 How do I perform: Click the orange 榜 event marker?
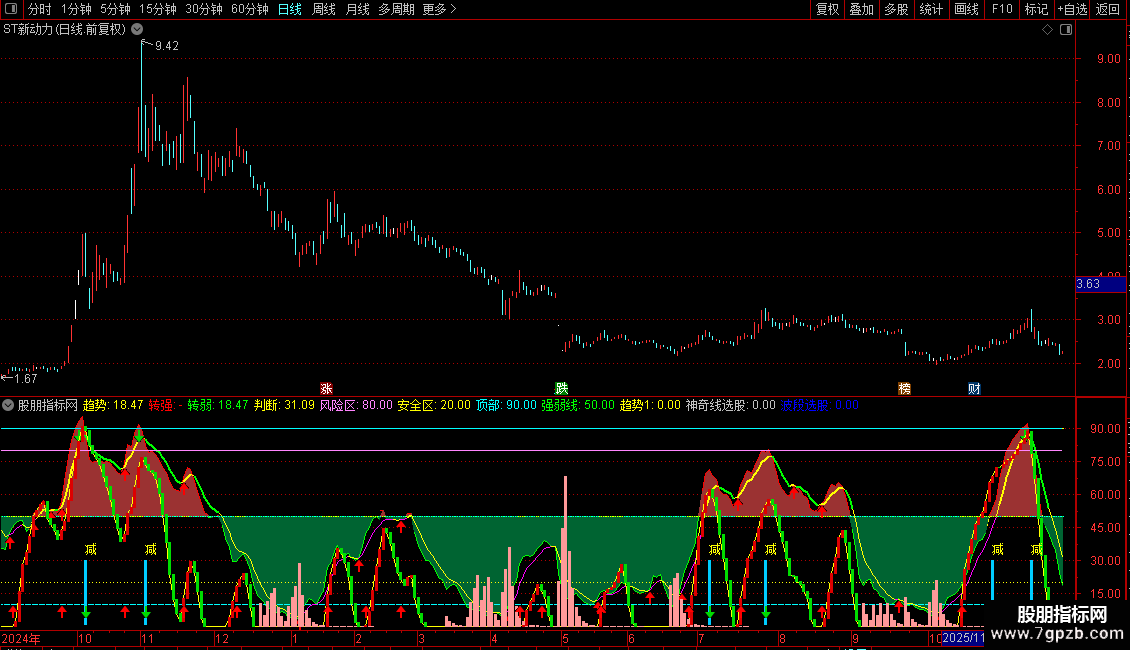pos(904,388)
